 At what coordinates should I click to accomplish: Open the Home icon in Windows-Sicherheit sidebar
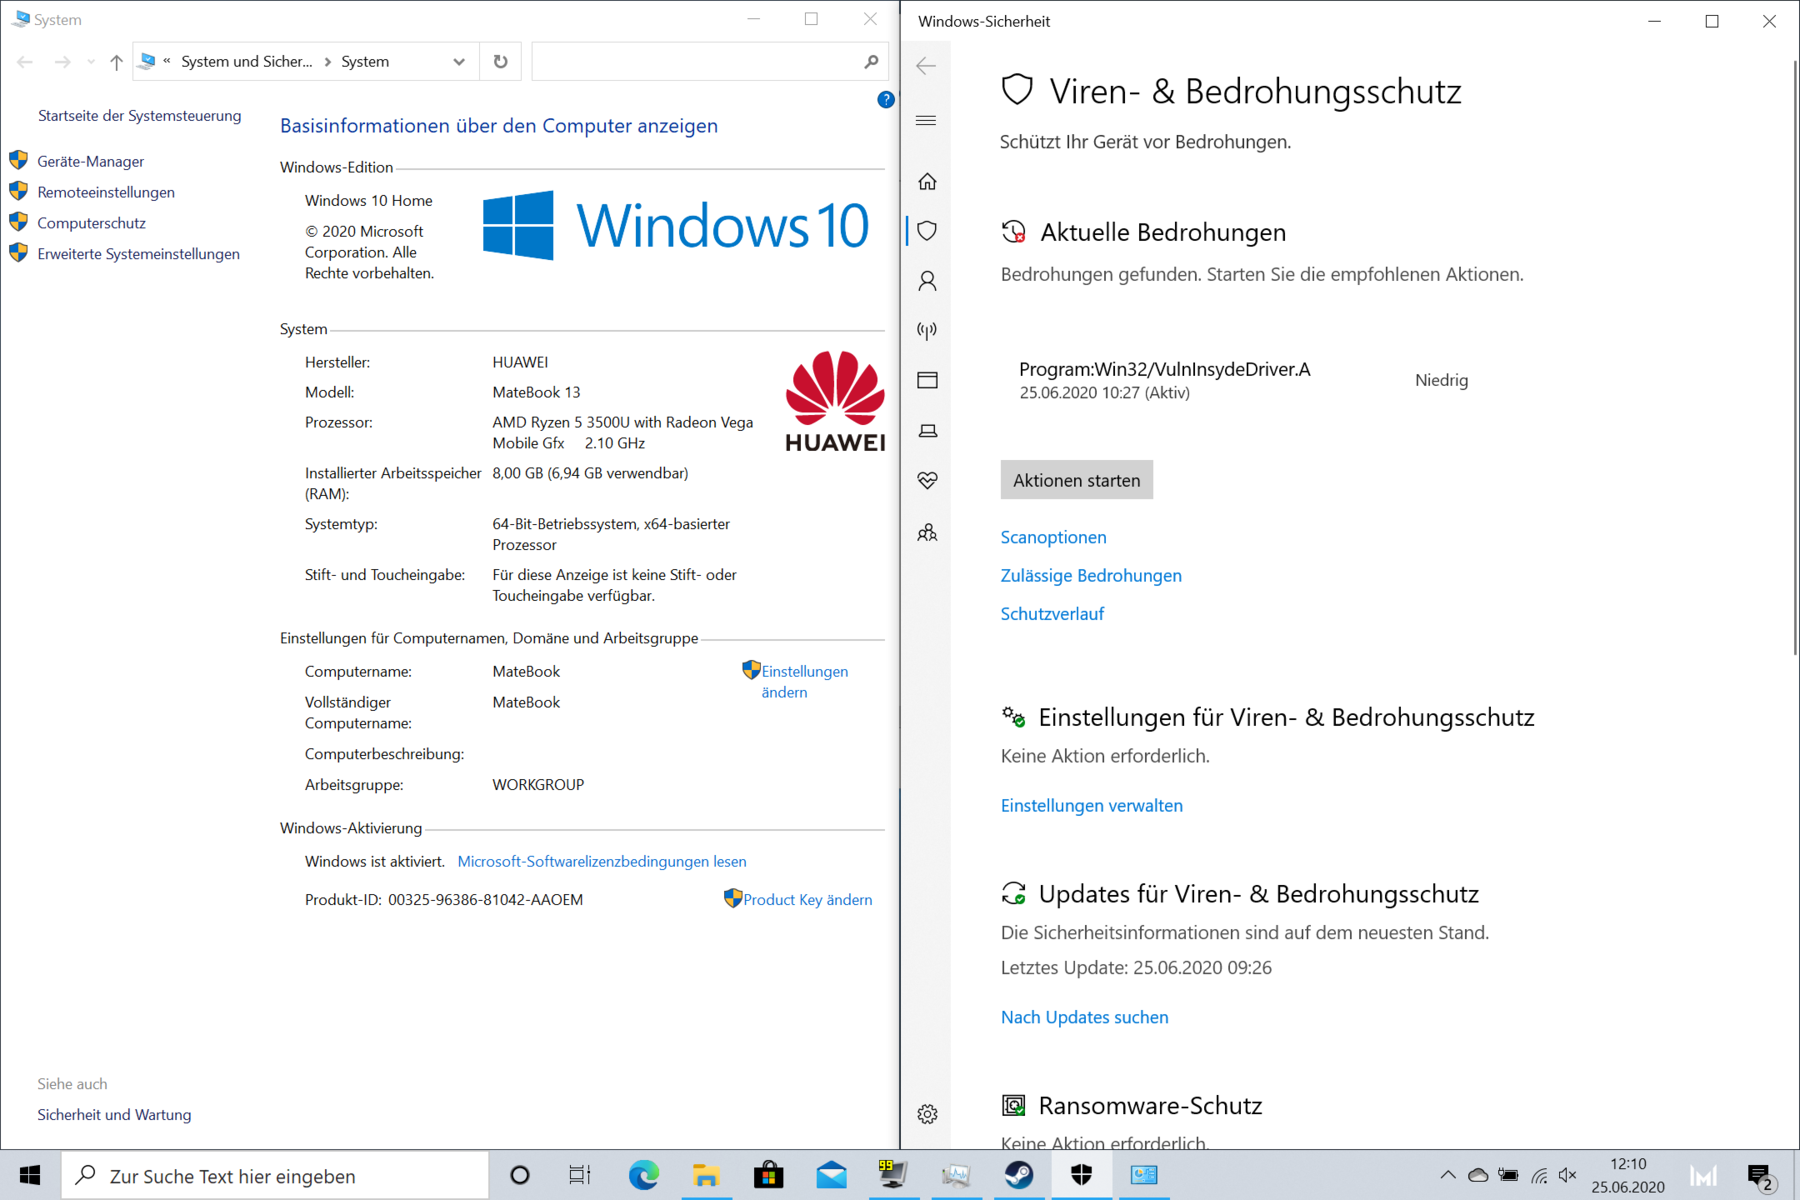(927, 181)
